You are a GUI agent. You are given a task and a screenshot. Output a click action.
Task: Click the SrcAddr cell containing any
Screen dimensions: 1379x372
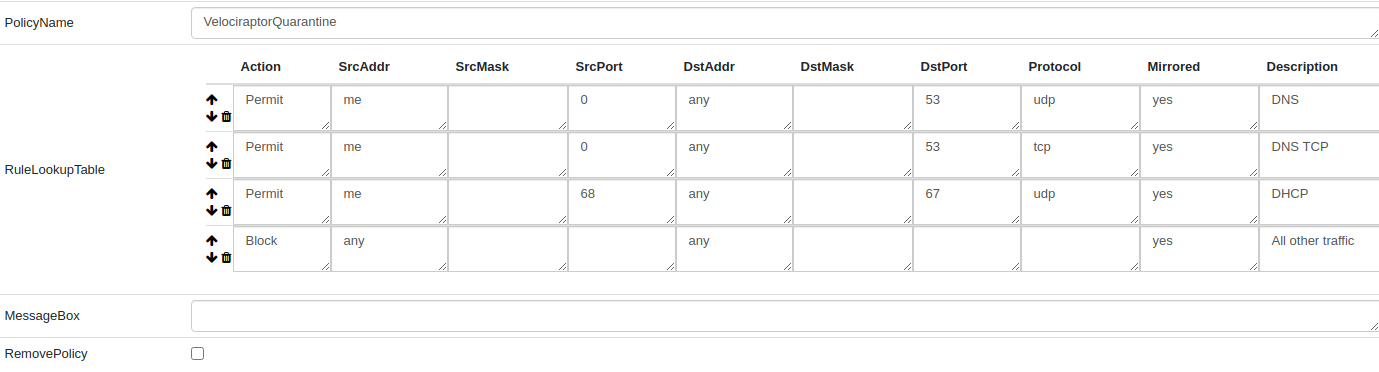(x=389, y=249)
